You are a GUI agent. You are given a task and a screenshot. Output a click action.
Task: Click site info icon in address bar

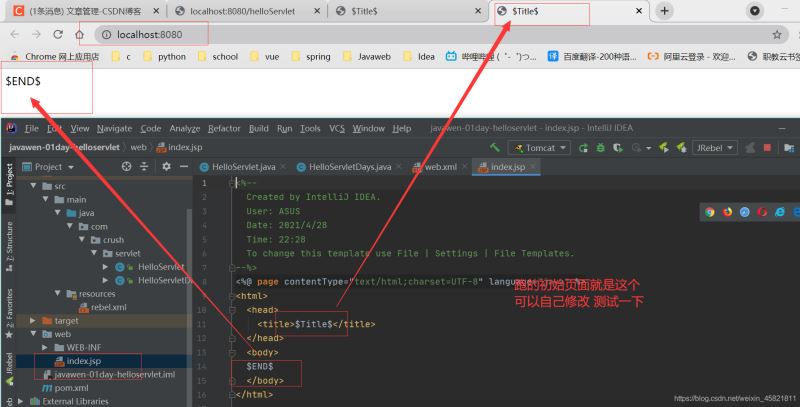pos(106,35)
